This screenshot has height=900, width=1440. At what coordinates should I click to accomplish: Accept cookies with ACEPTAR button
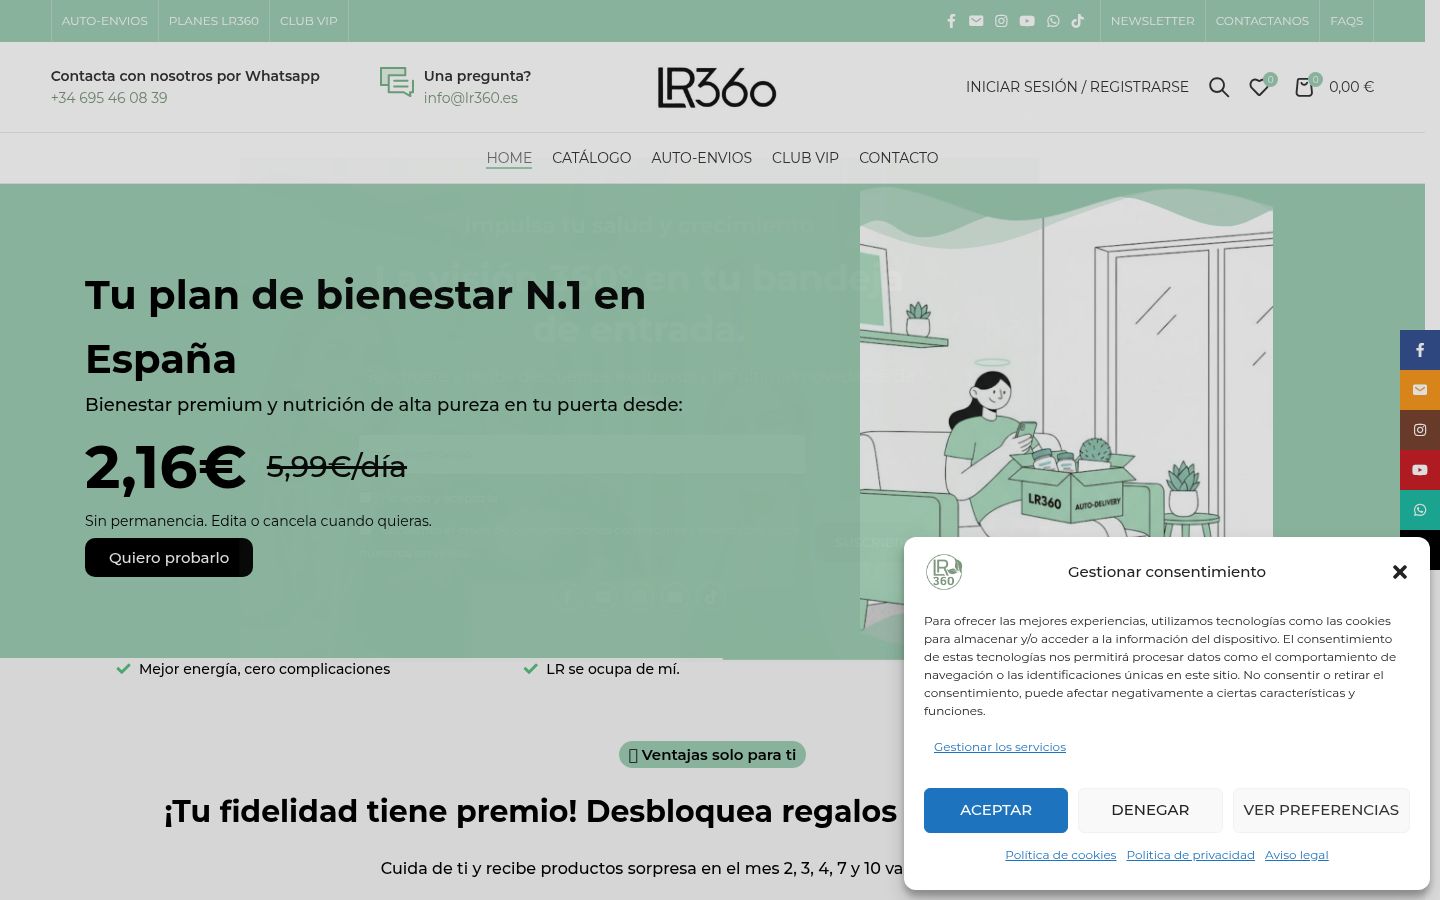point(996,810)
